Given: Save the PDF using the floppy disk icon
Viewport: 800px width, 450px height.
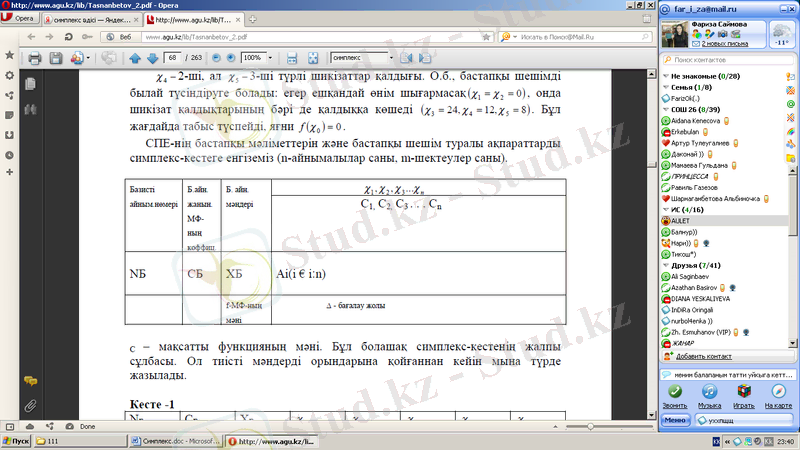Looking at the screenshot, I should tap(56, 58).
